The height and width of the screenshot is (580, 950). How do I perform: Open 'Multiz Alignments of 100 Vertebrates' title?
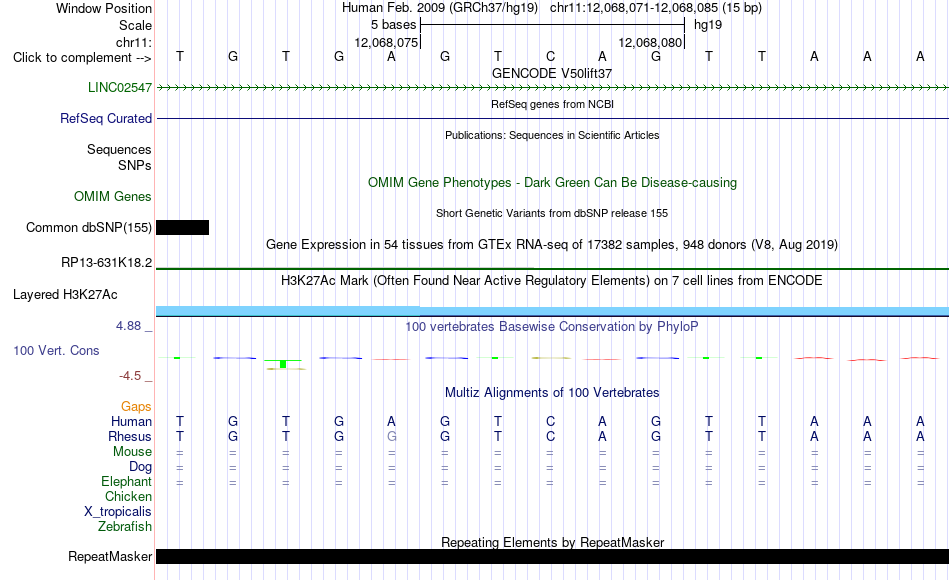point(552,393)
